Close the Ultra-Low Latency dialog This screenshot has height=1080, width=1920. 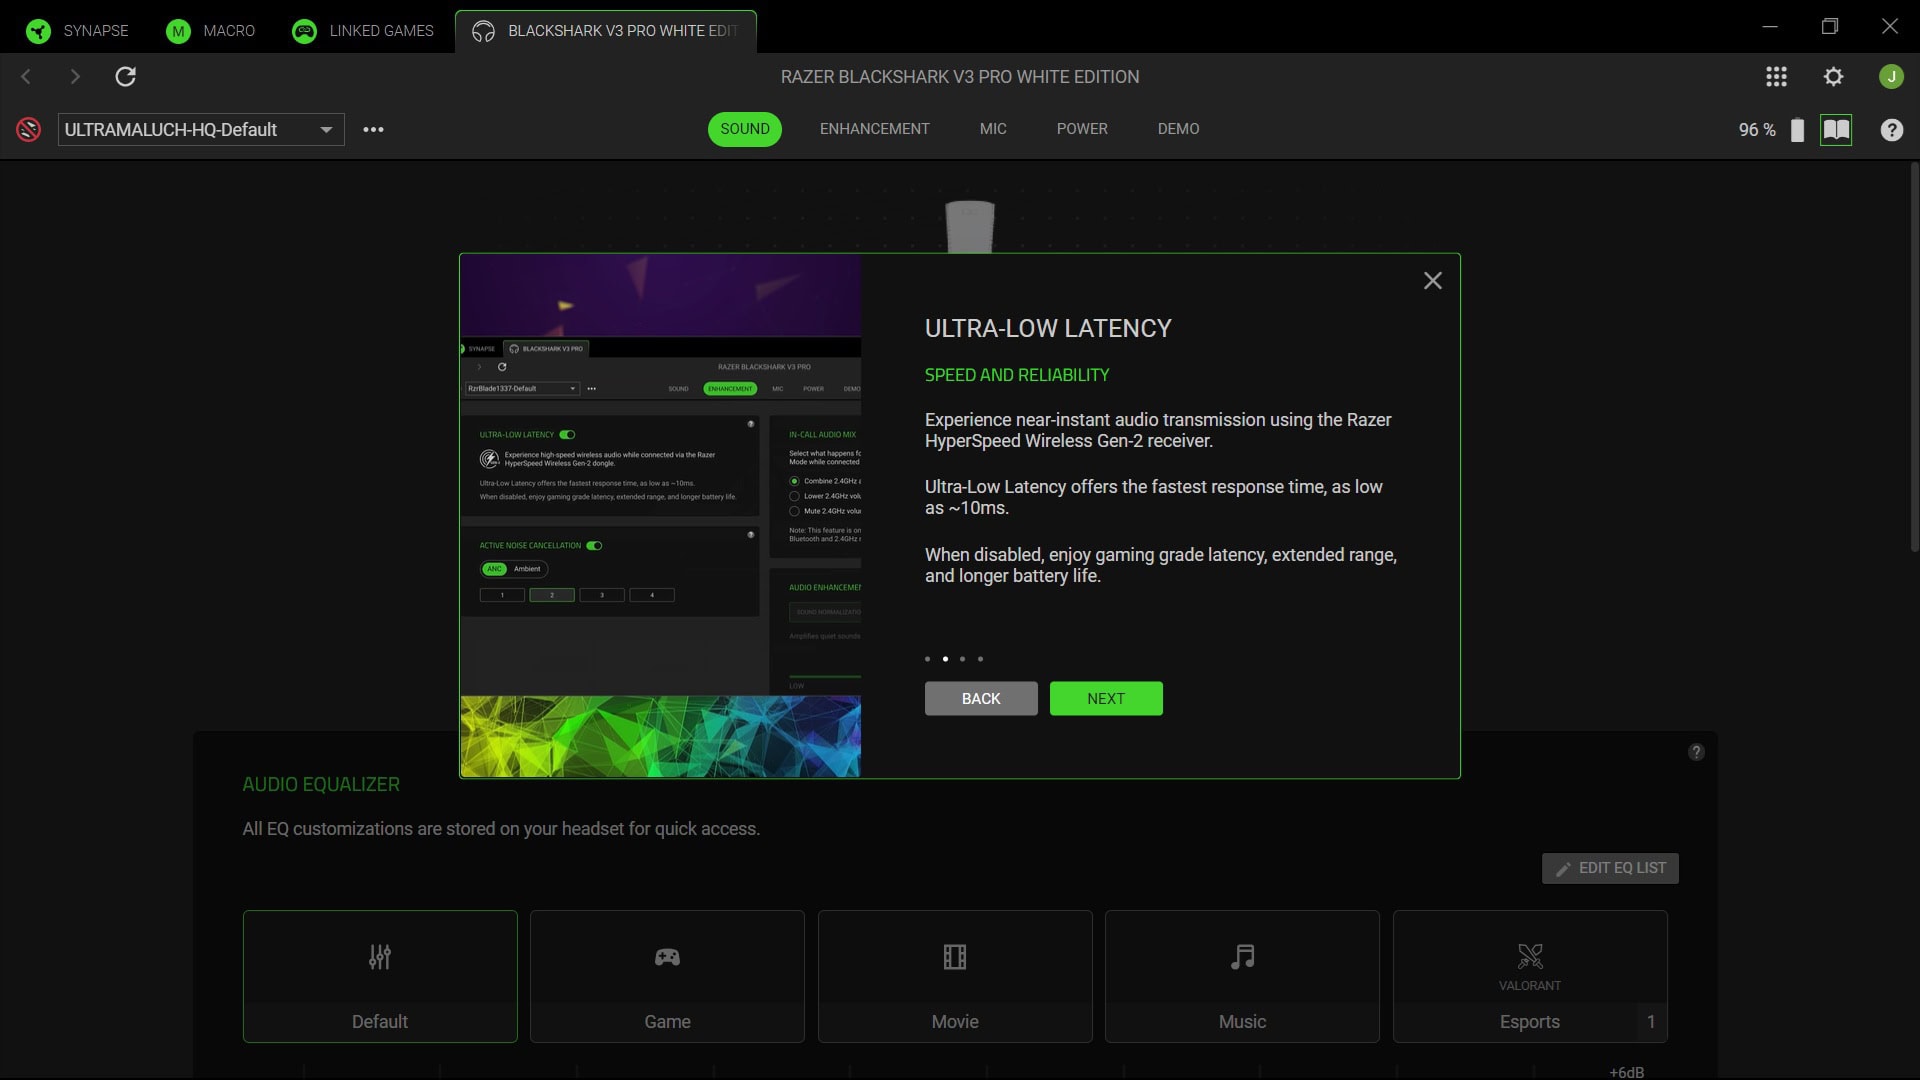pyautogui.click(x=1433, y=281)
